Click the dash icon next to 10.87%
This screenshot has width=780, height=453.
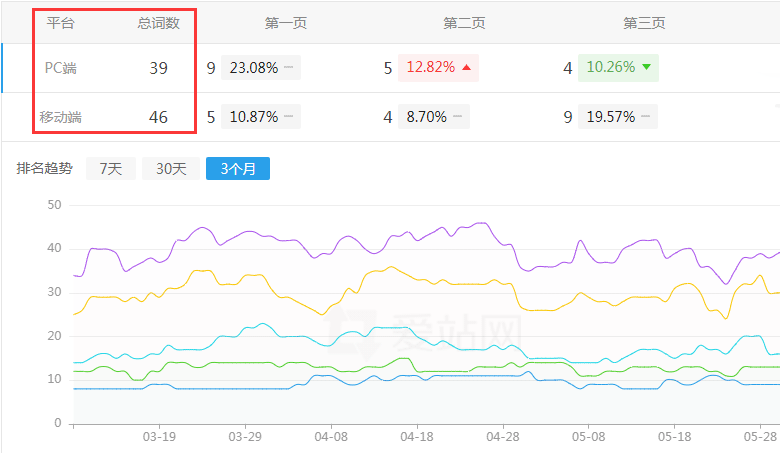coord(288,117)
